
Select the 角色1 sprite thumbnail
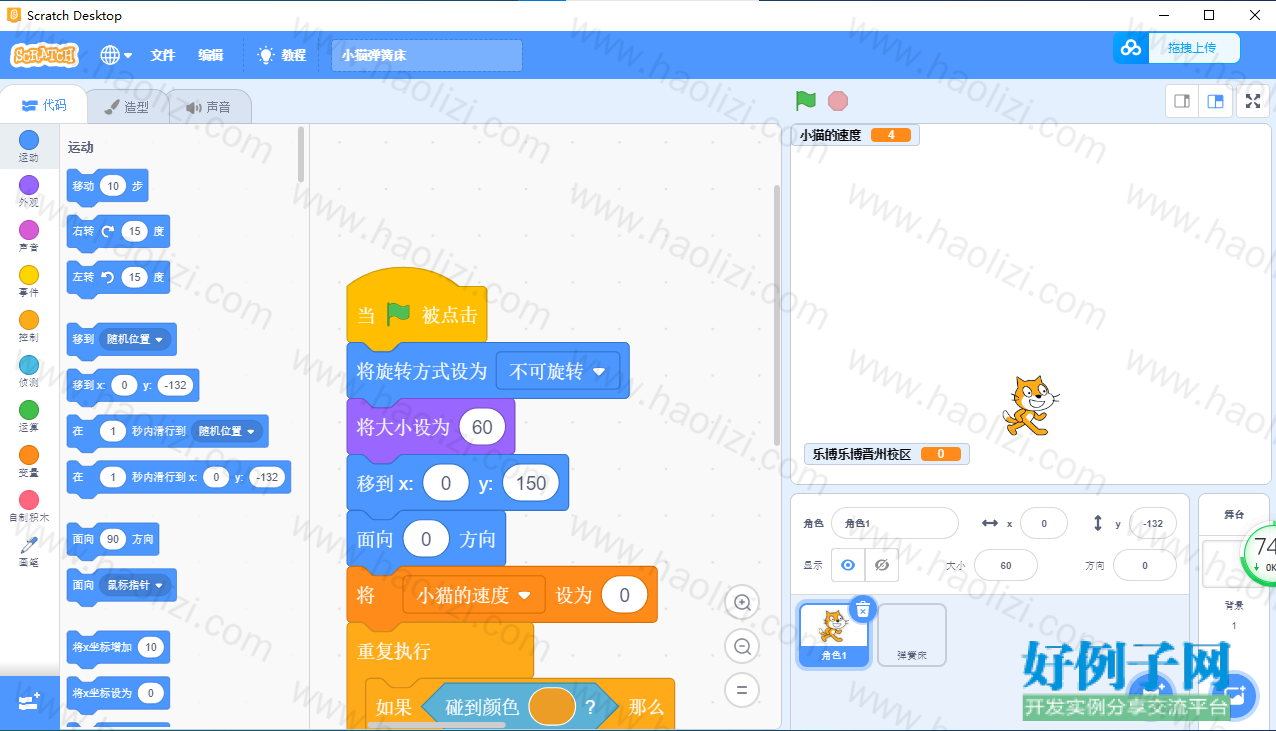click(833, 634)
